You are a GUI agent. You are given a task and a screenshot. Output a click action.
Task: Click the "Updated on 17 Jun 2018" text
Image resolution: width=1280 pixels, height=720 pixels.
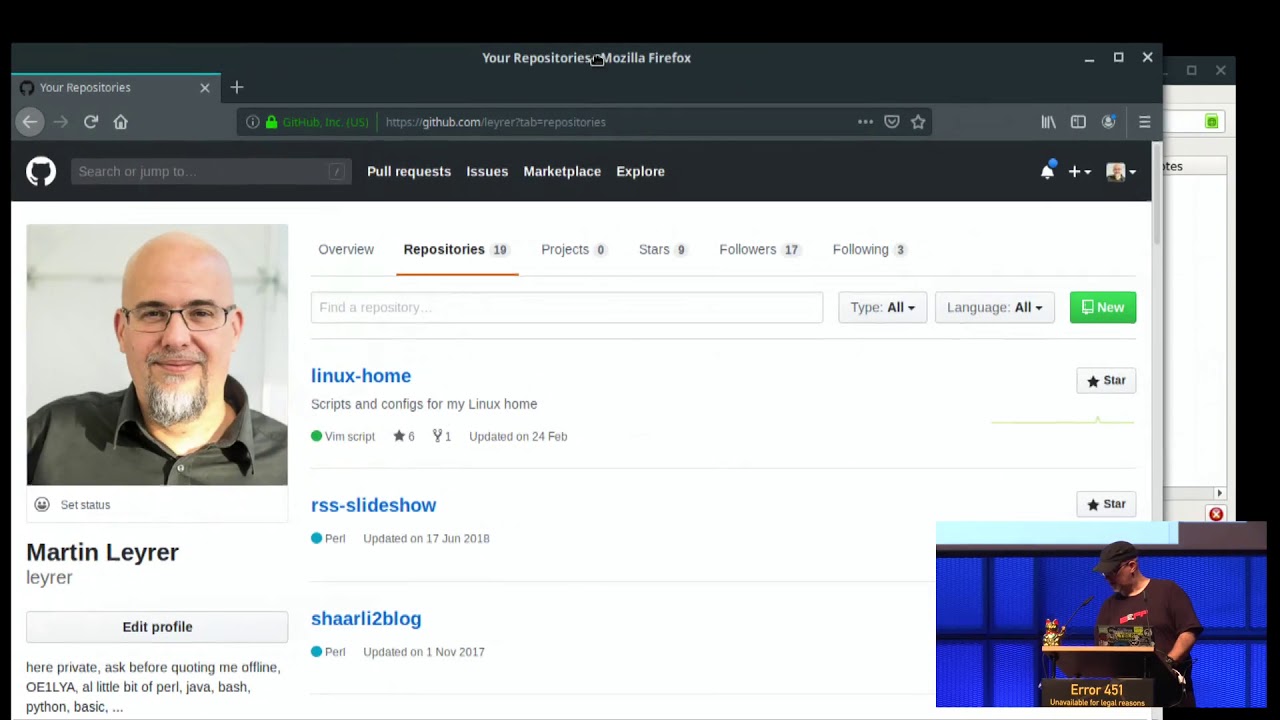point(426,538)
